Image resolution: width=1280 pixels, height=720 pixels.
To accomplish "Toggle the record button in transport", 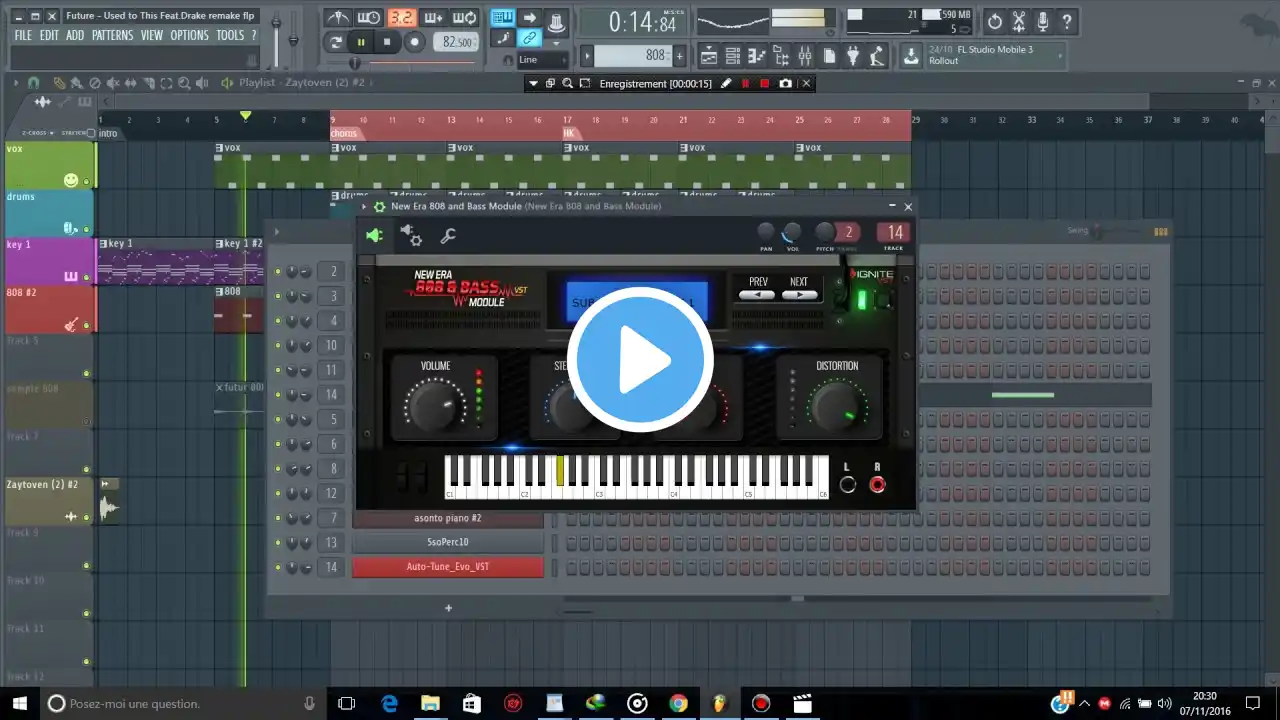I will tap(414, 42).
